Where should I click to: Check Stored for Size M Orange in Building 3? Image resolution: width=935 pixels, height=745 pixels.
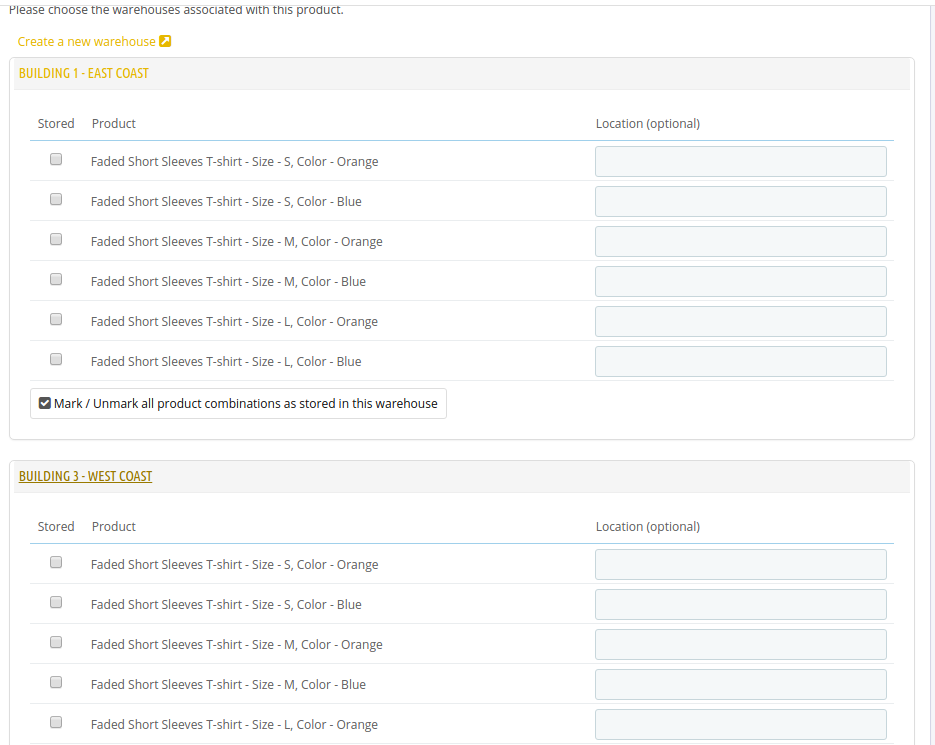tap(56, 642)
